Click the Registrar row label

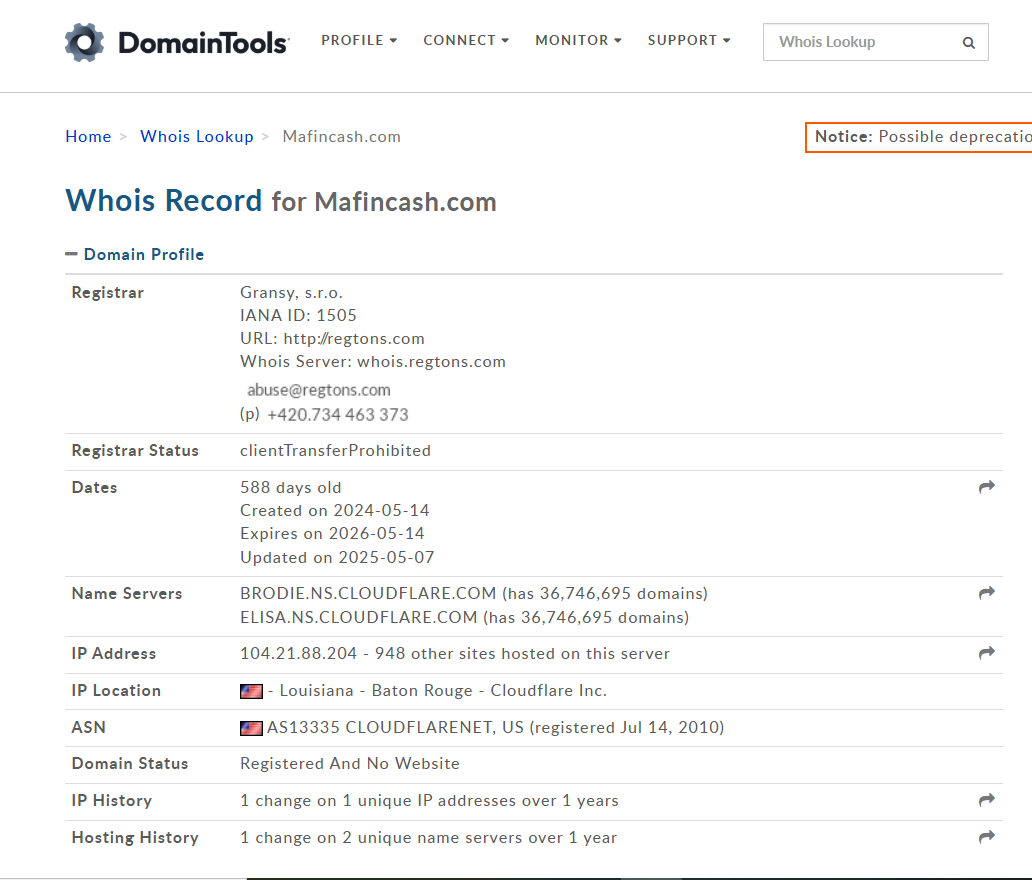pyautogui.click(x=108, y=292)
